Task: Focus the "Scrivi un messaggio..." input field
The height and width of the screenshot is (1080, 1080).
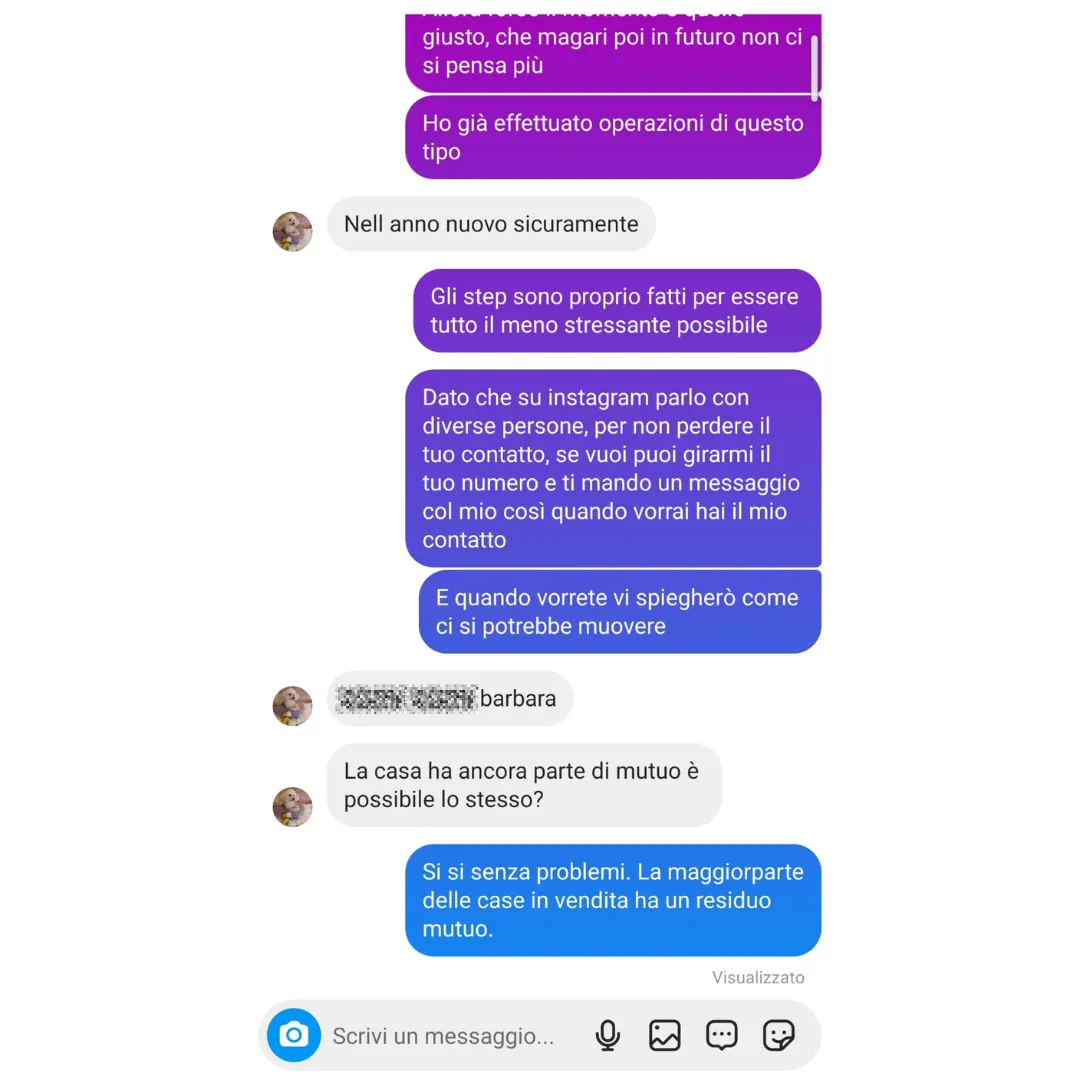Action: (455, 1035)
